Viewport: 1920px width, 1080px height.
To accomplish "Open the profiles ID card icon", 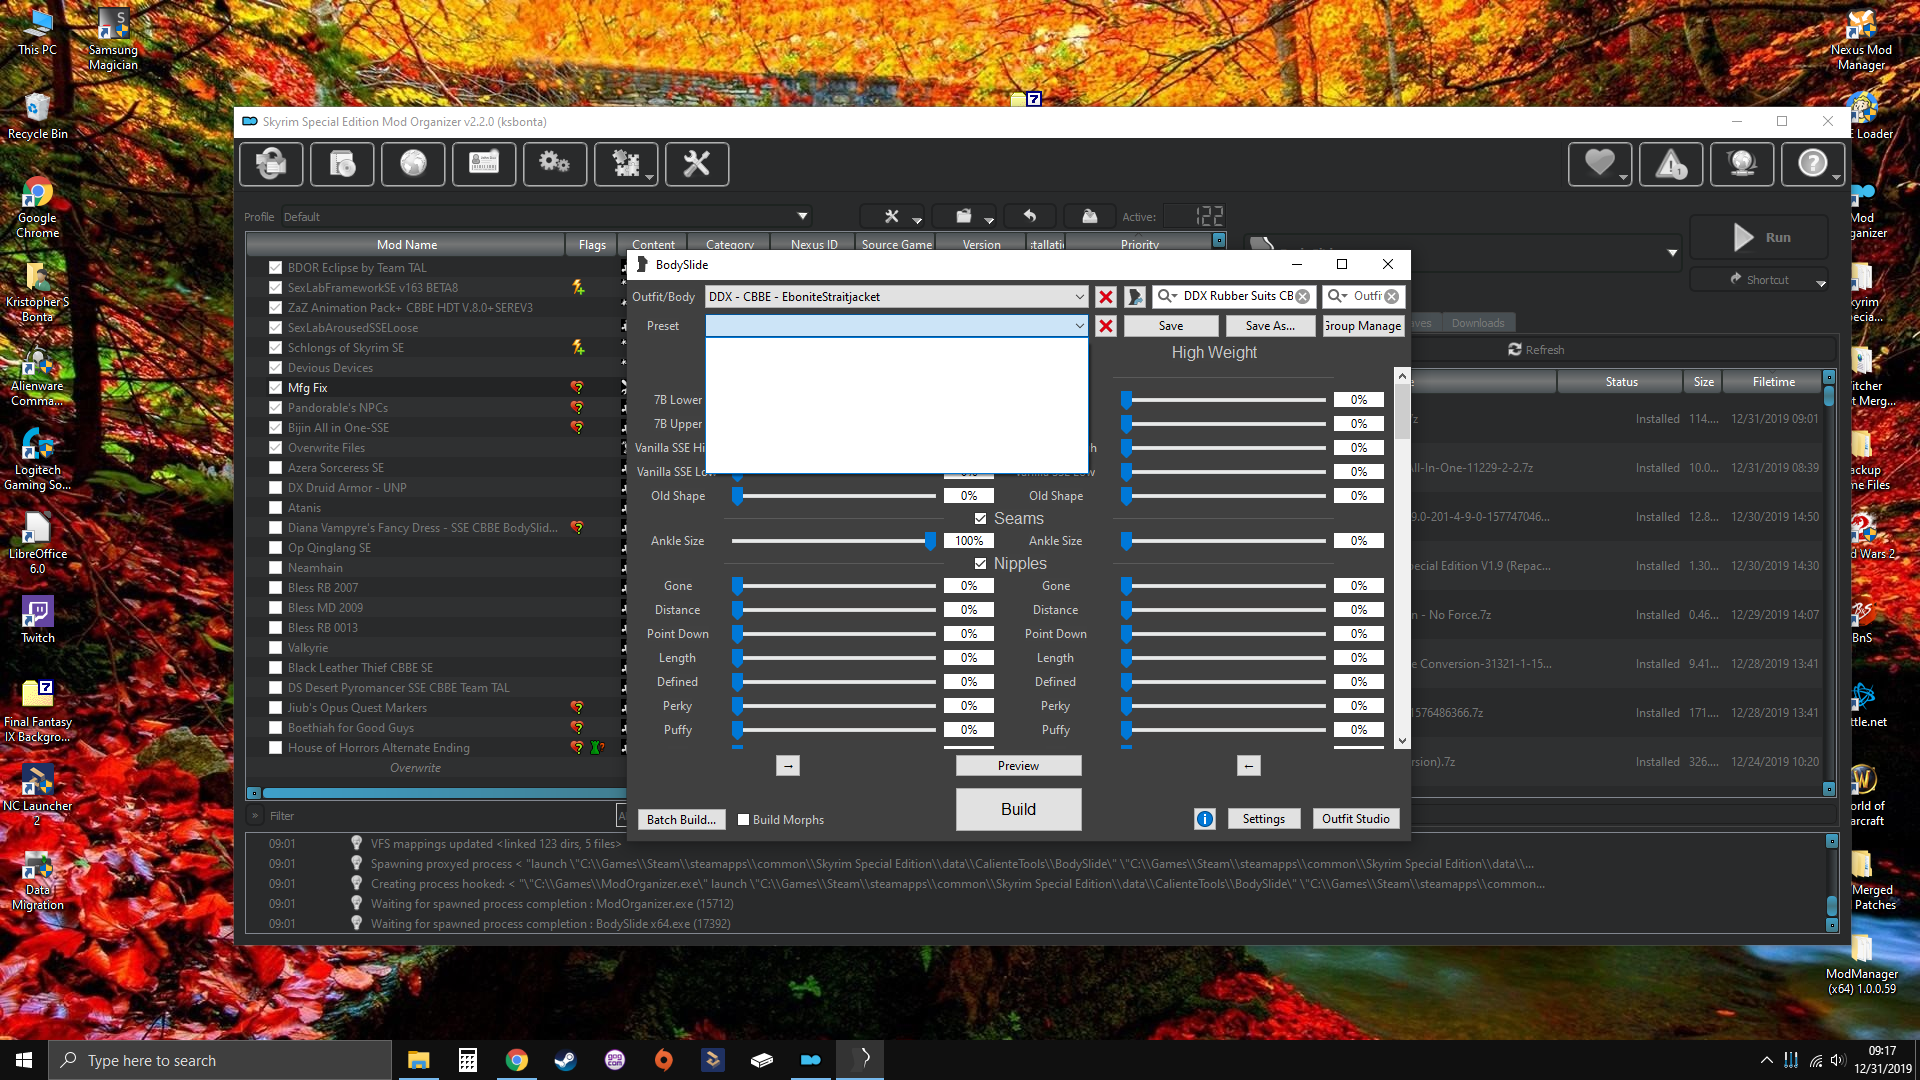I will click(484, 164).
